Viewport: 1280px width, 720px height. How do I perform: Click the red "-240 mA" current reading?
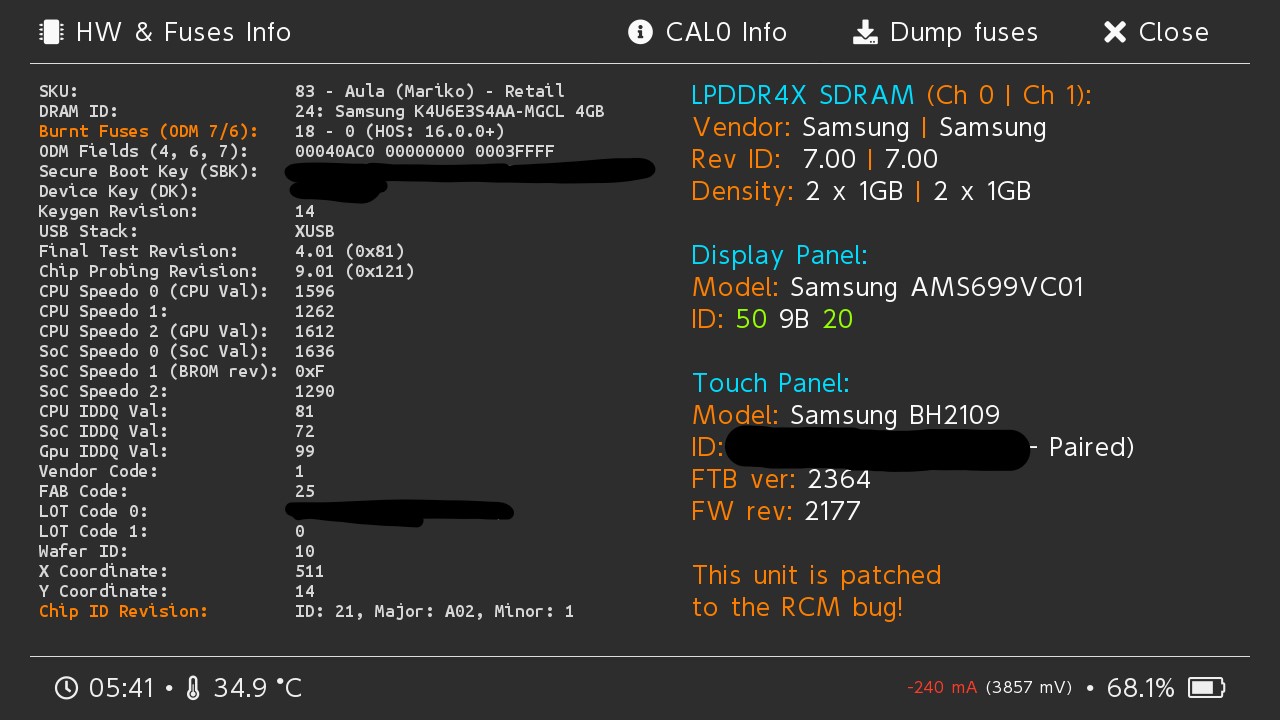(x=942, y=688)
